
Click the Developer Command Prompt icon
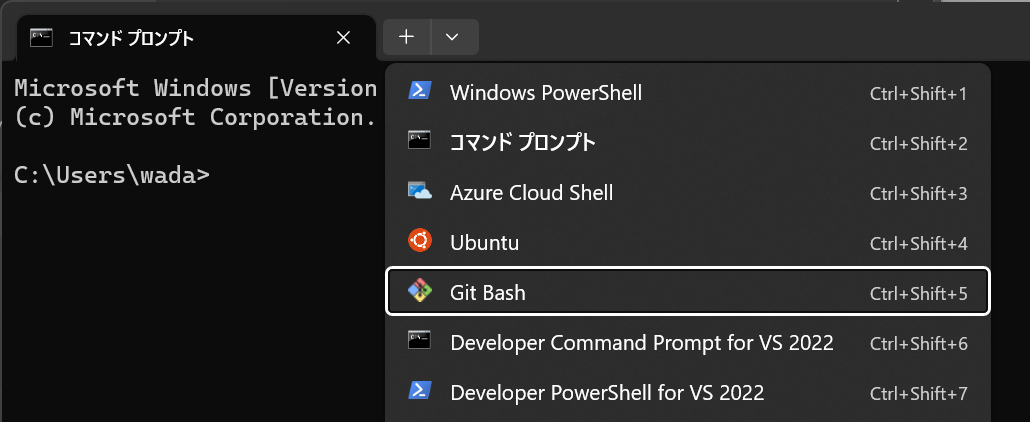pos(419,341)
